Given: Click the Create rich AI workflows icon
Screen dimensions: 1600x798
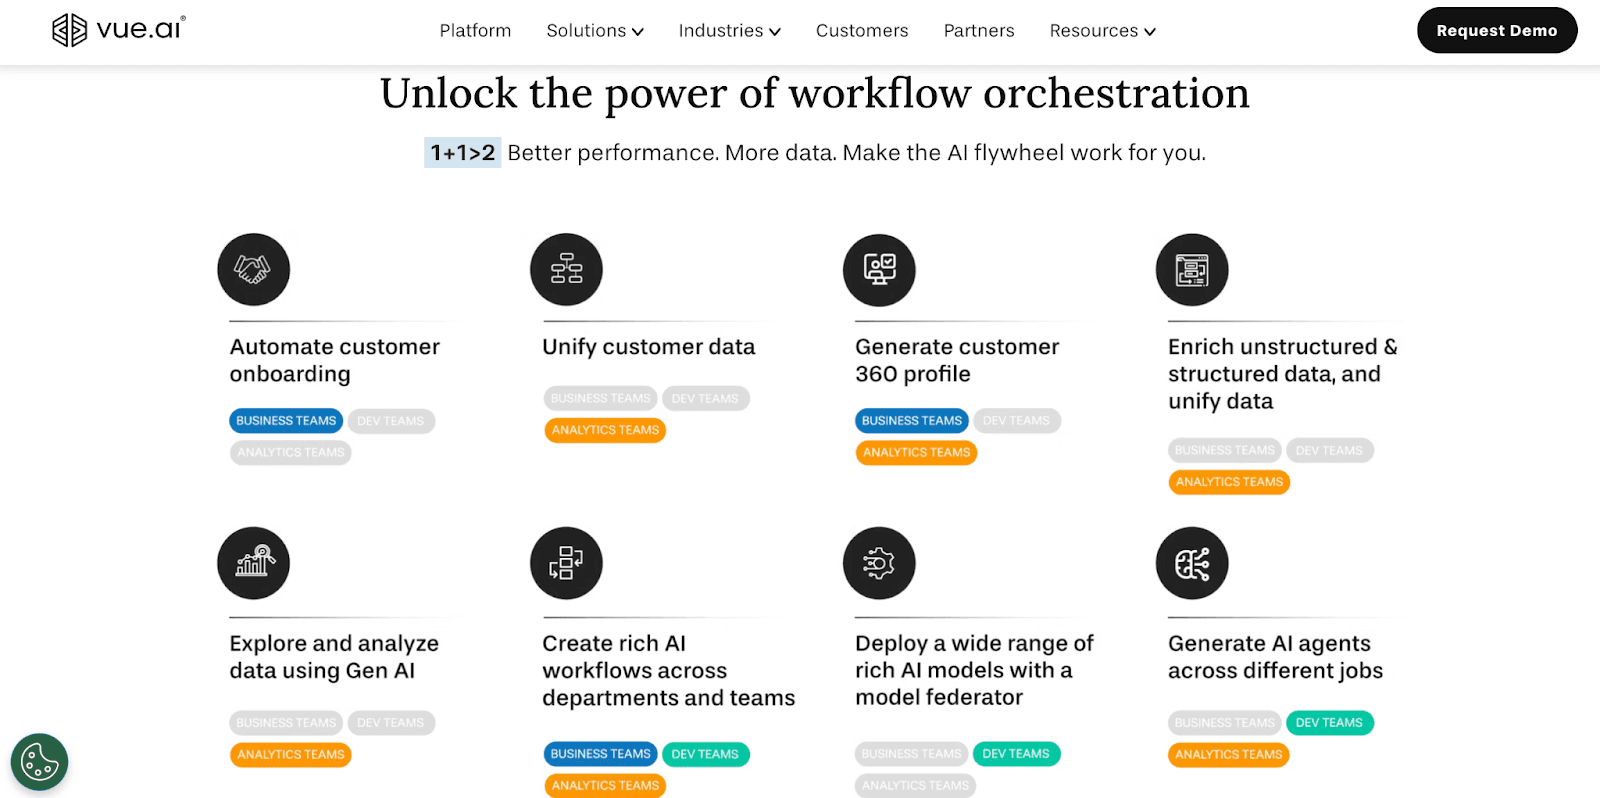Looking at the screenshot, I should pos(566,563).
